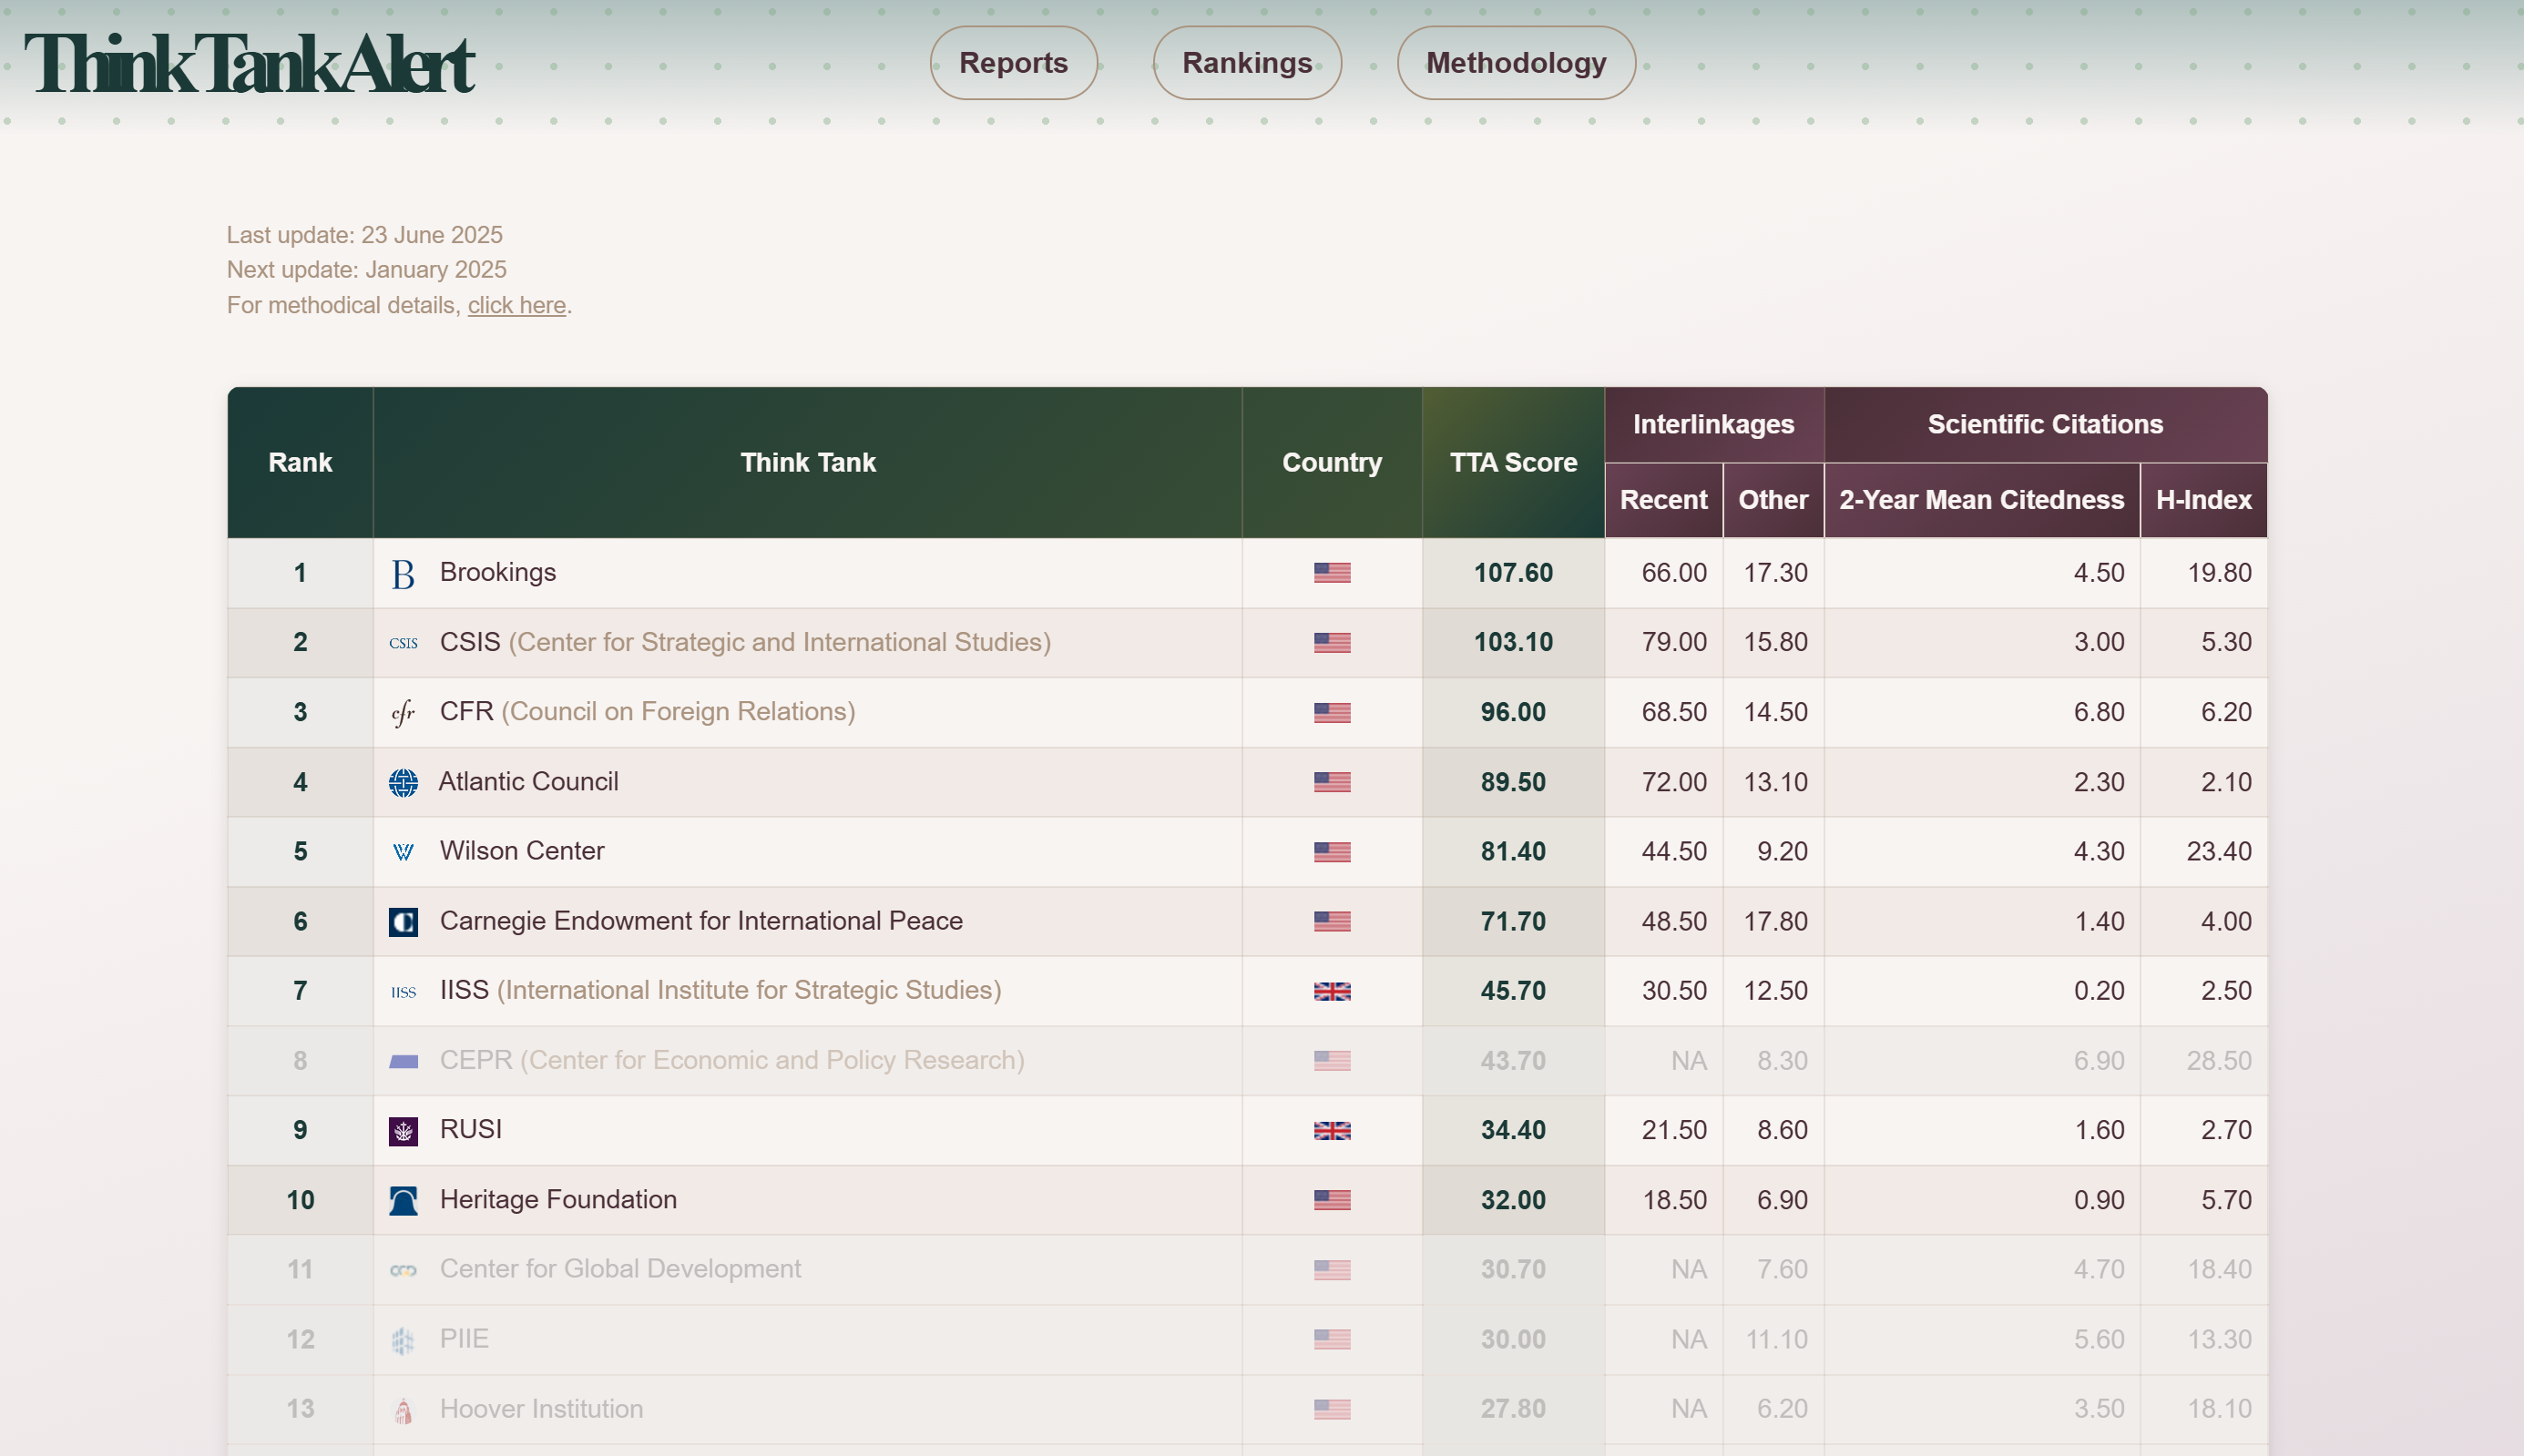This screenshot has height=1456, width=2524.
Task: Click the Wilson Center logo icon
Action: click(403, 852)
